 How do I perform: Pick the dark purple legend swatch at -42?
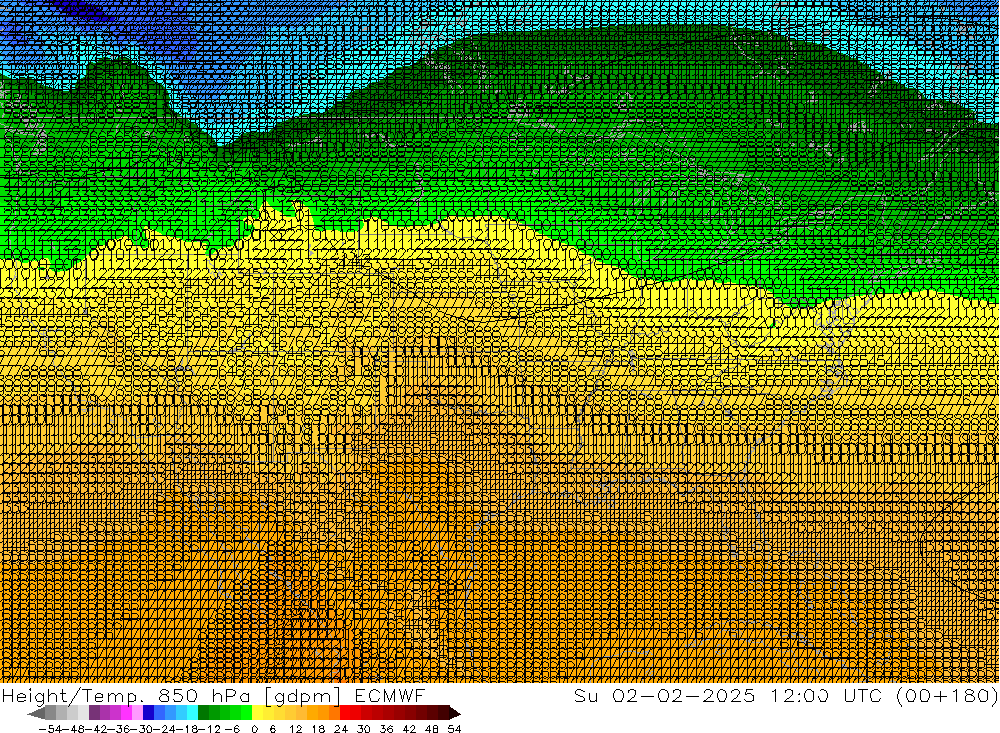coord(94,713)
